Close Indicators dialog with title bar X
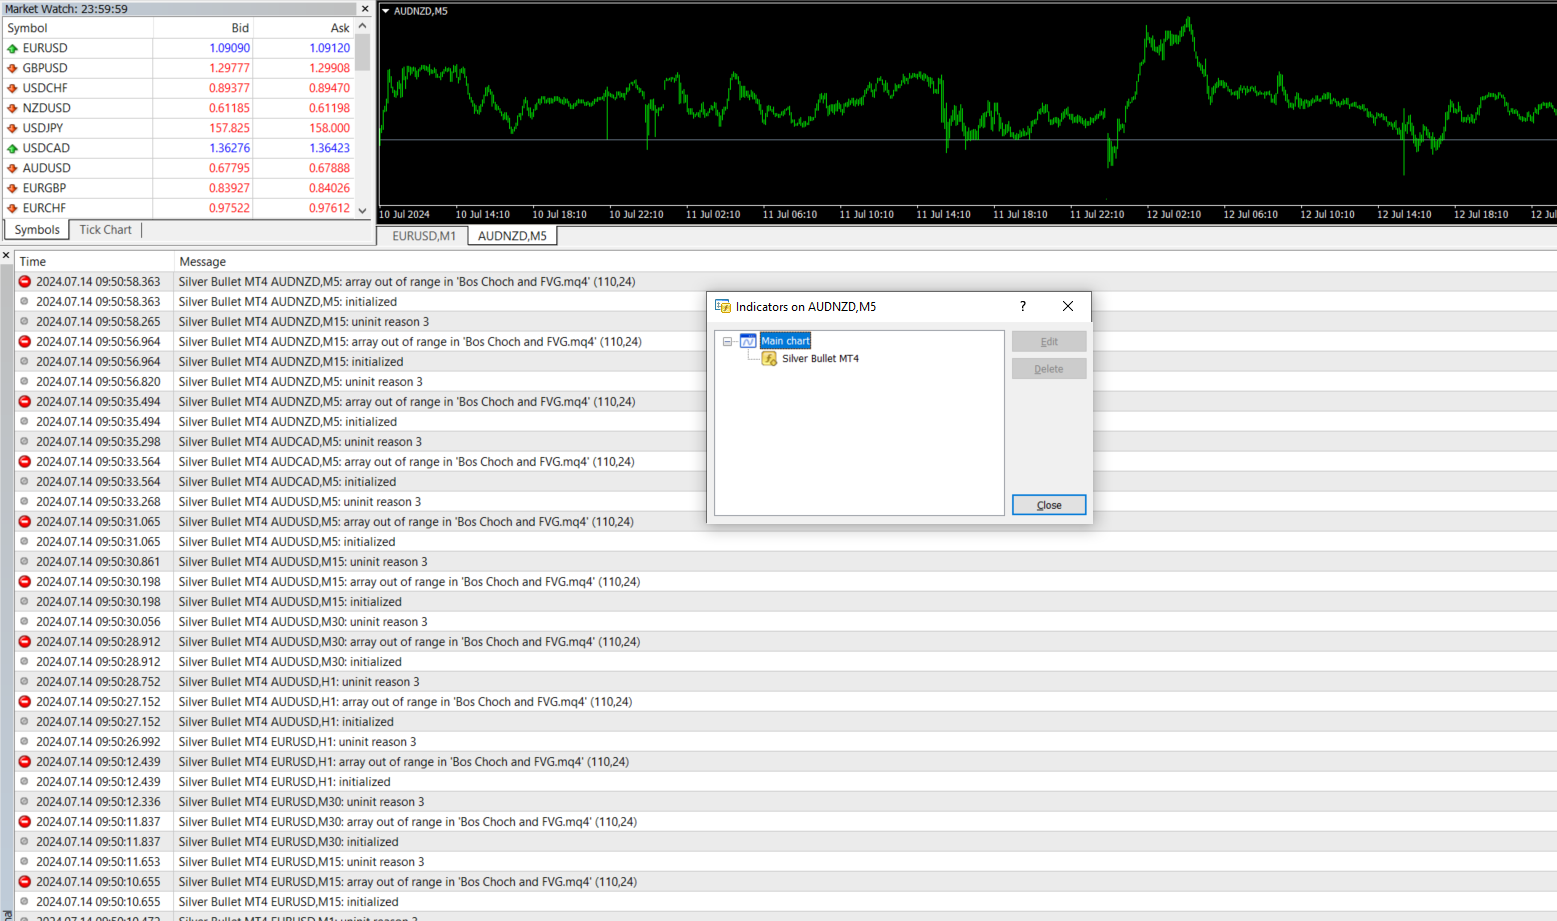Screen dimensions: 1557x921 coord(1068,307)
